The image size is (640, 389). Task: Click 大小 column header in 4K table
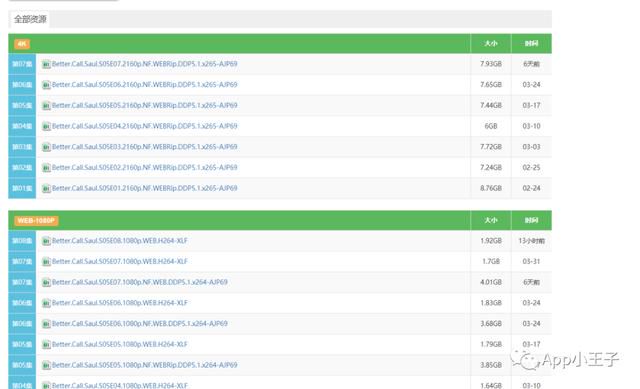pyautogui.click(x=491, y=44)
